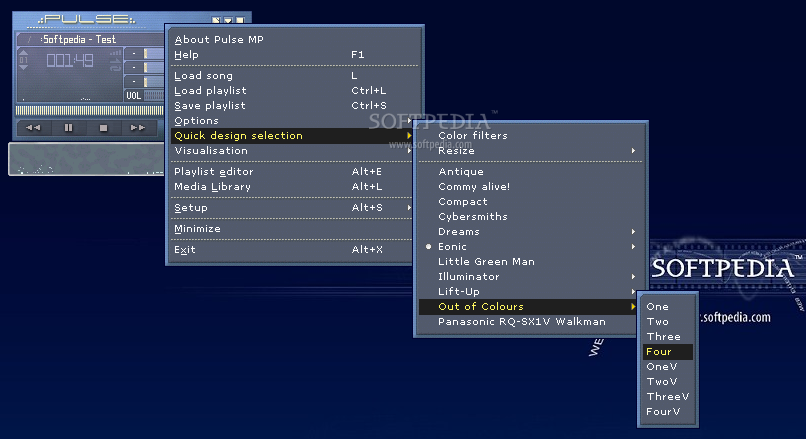Image resolution: width=806 pixels, height=439 pixels.
Task: Select the Eonic design radio bullet
Action: [x=428, y=247]
